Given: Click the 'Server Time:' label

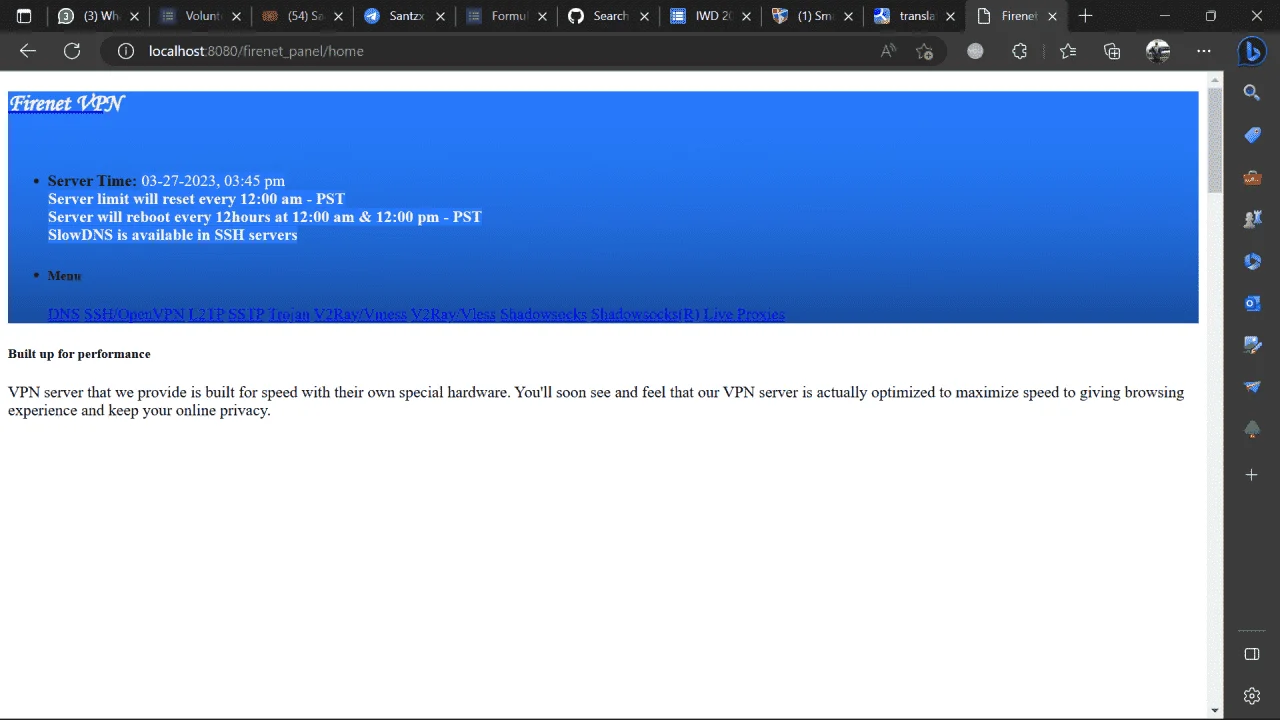Looking at the screenshot, I should point(92,181).
